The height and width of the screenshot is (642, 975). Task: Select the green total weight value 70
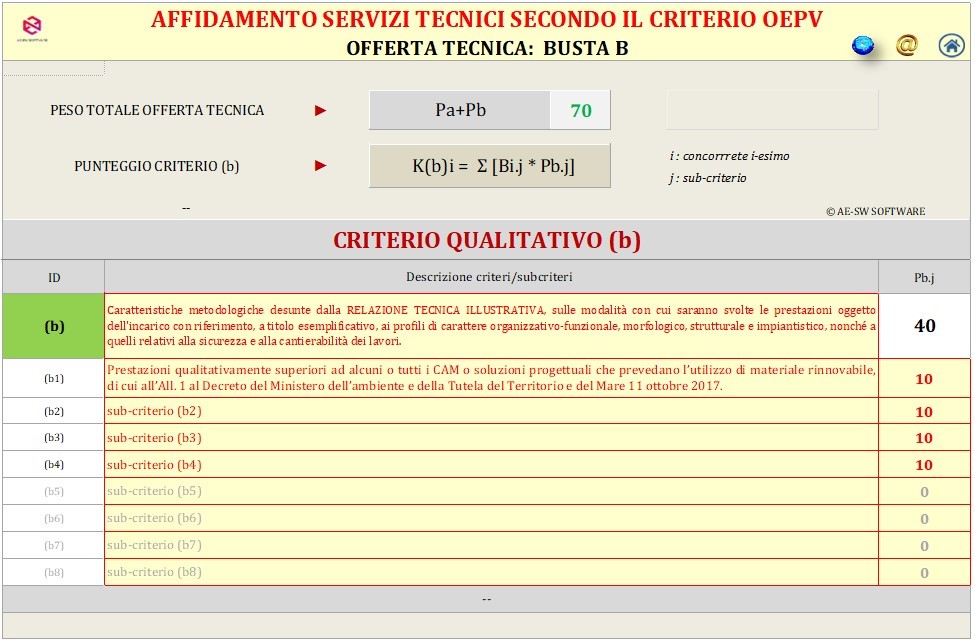(x=581, y=111)
